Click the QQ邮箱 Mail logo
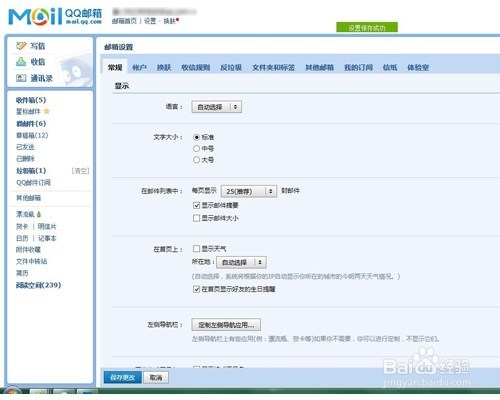 (x=55, y=16)
